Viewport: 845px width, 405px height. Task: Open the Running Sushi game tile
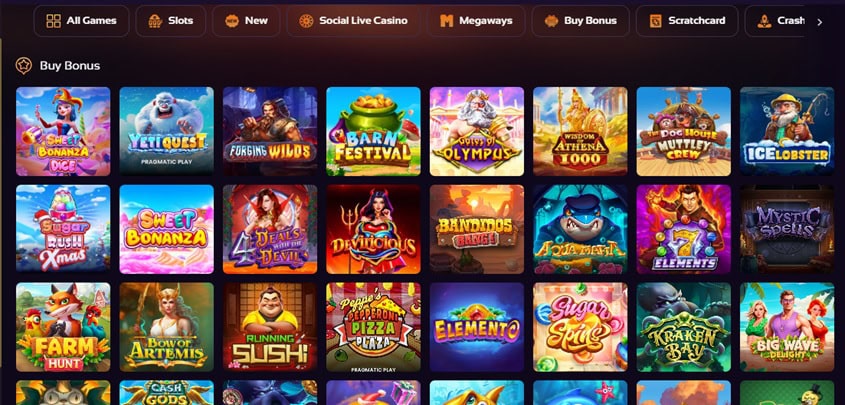tap(270, 327)
